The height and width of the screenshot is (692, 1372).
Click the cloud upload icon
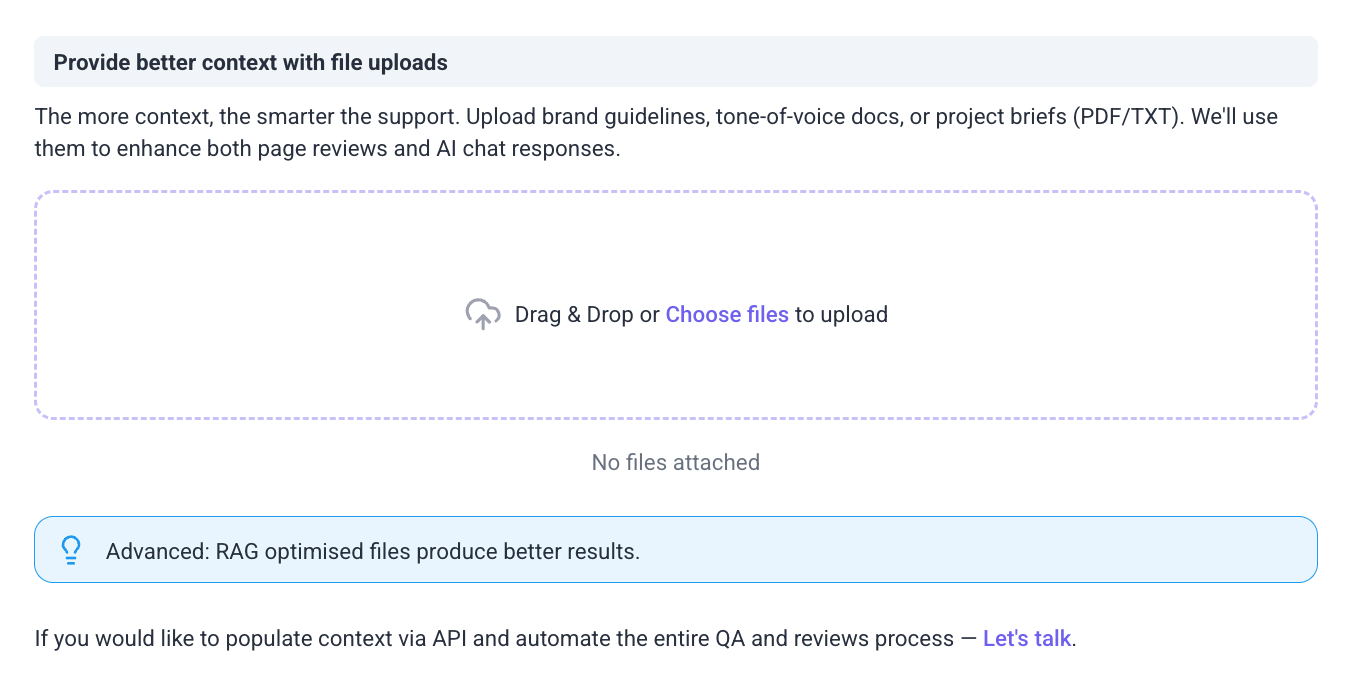pos(483,314)
